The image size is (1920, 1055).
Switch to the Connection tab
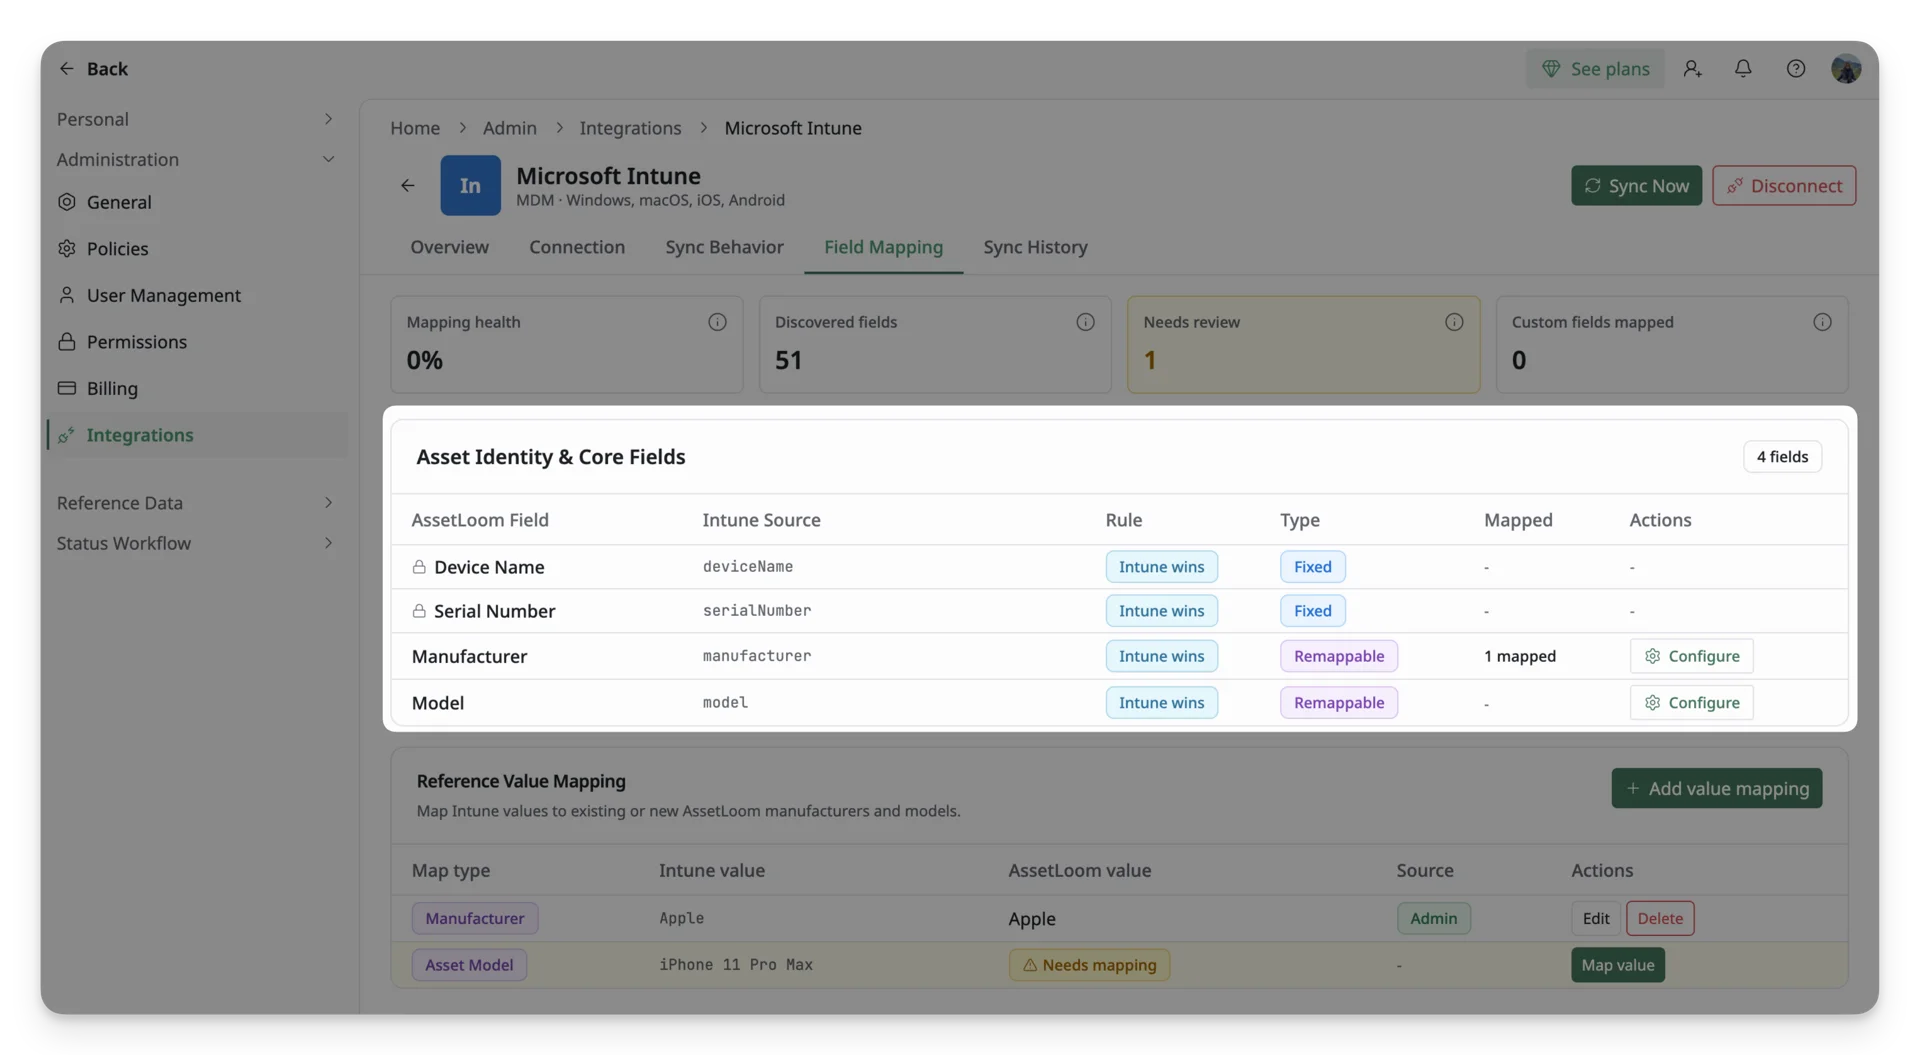[x=577, y=247]
